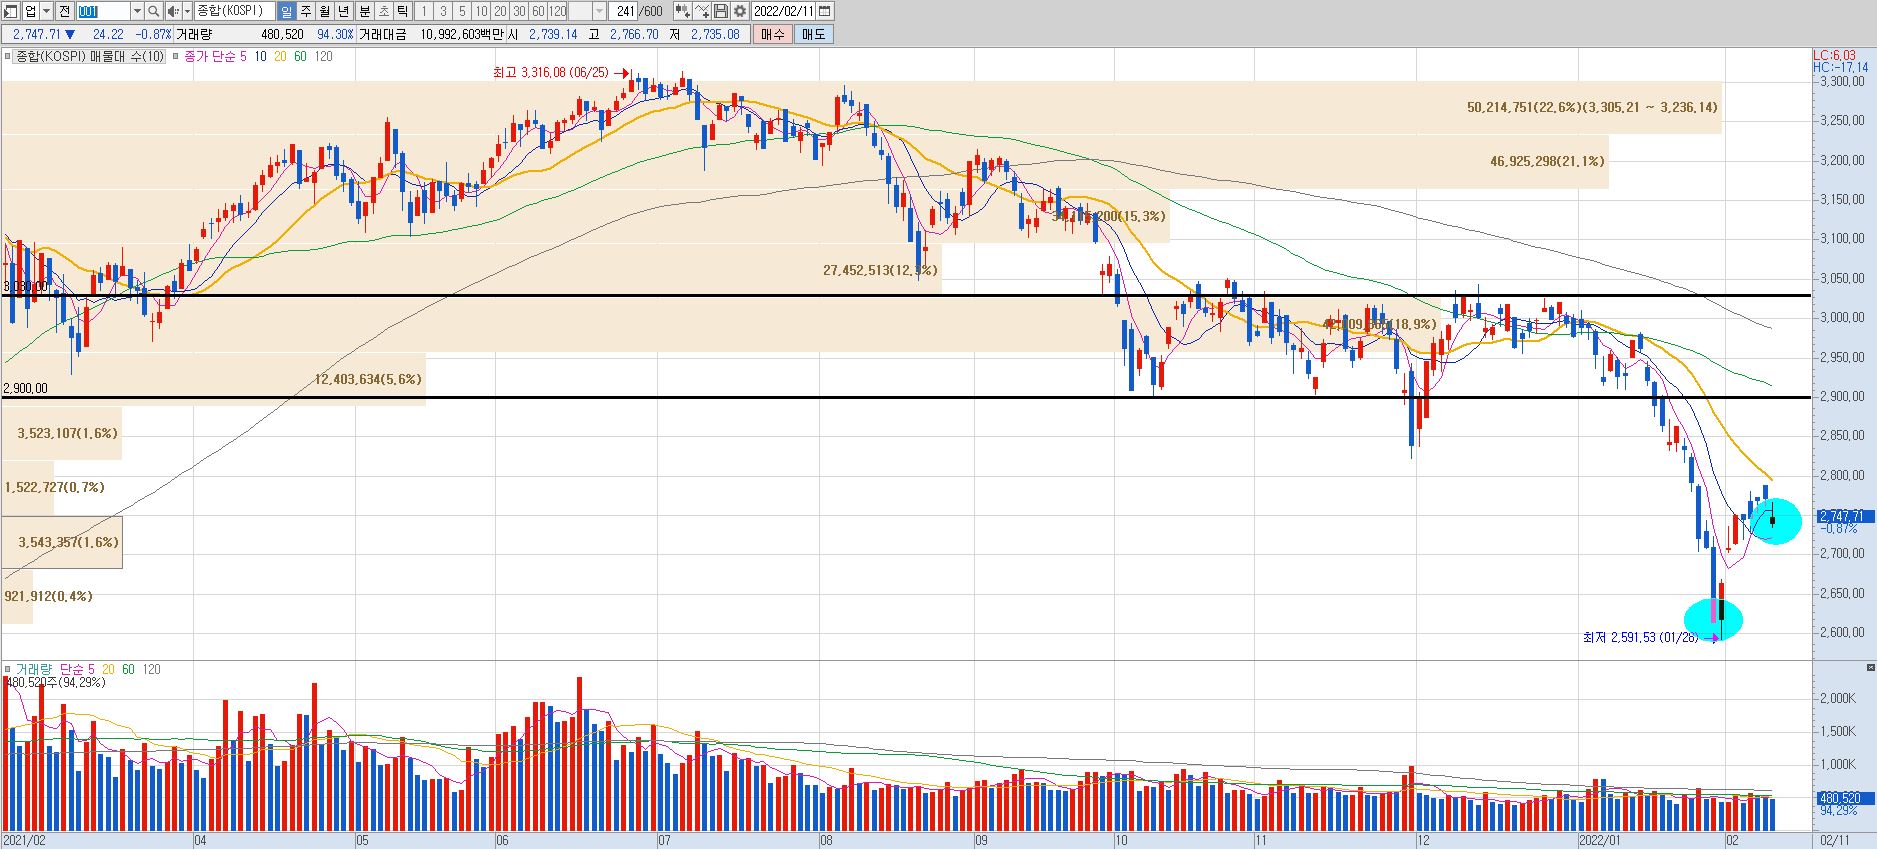
Task: Click the price chart's green moving average 60 label
Action: (x=300, y=56)
